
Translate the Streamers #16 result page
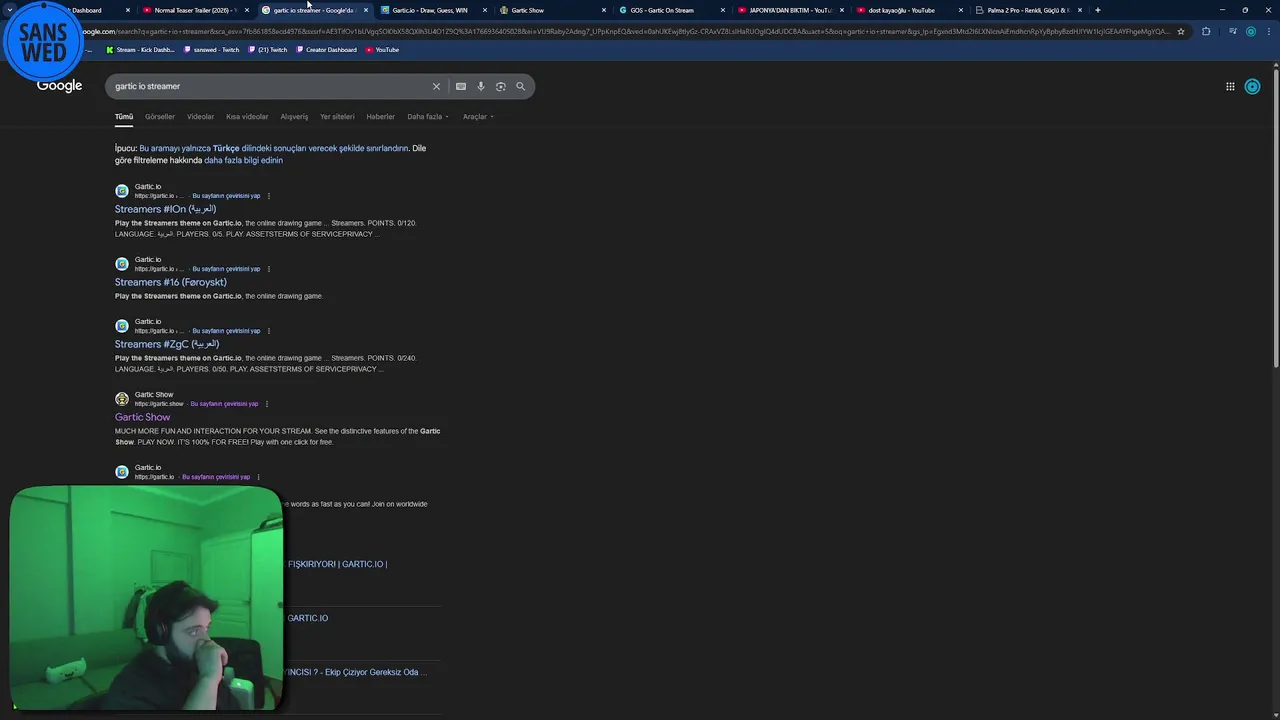pyautogui.click(x=226, y=269)
